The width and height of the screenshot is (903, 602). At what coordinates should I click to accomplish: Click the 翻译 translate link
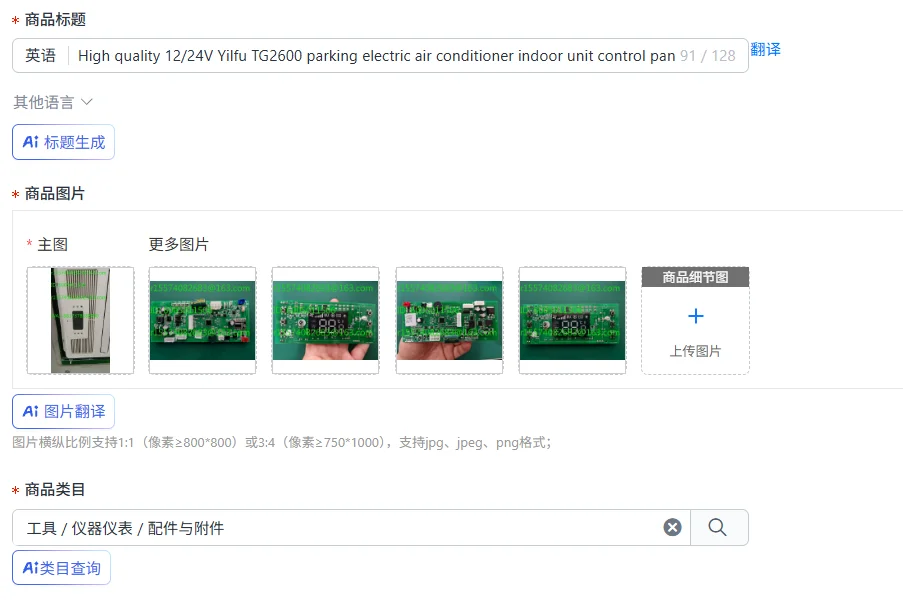coord(765,50)
